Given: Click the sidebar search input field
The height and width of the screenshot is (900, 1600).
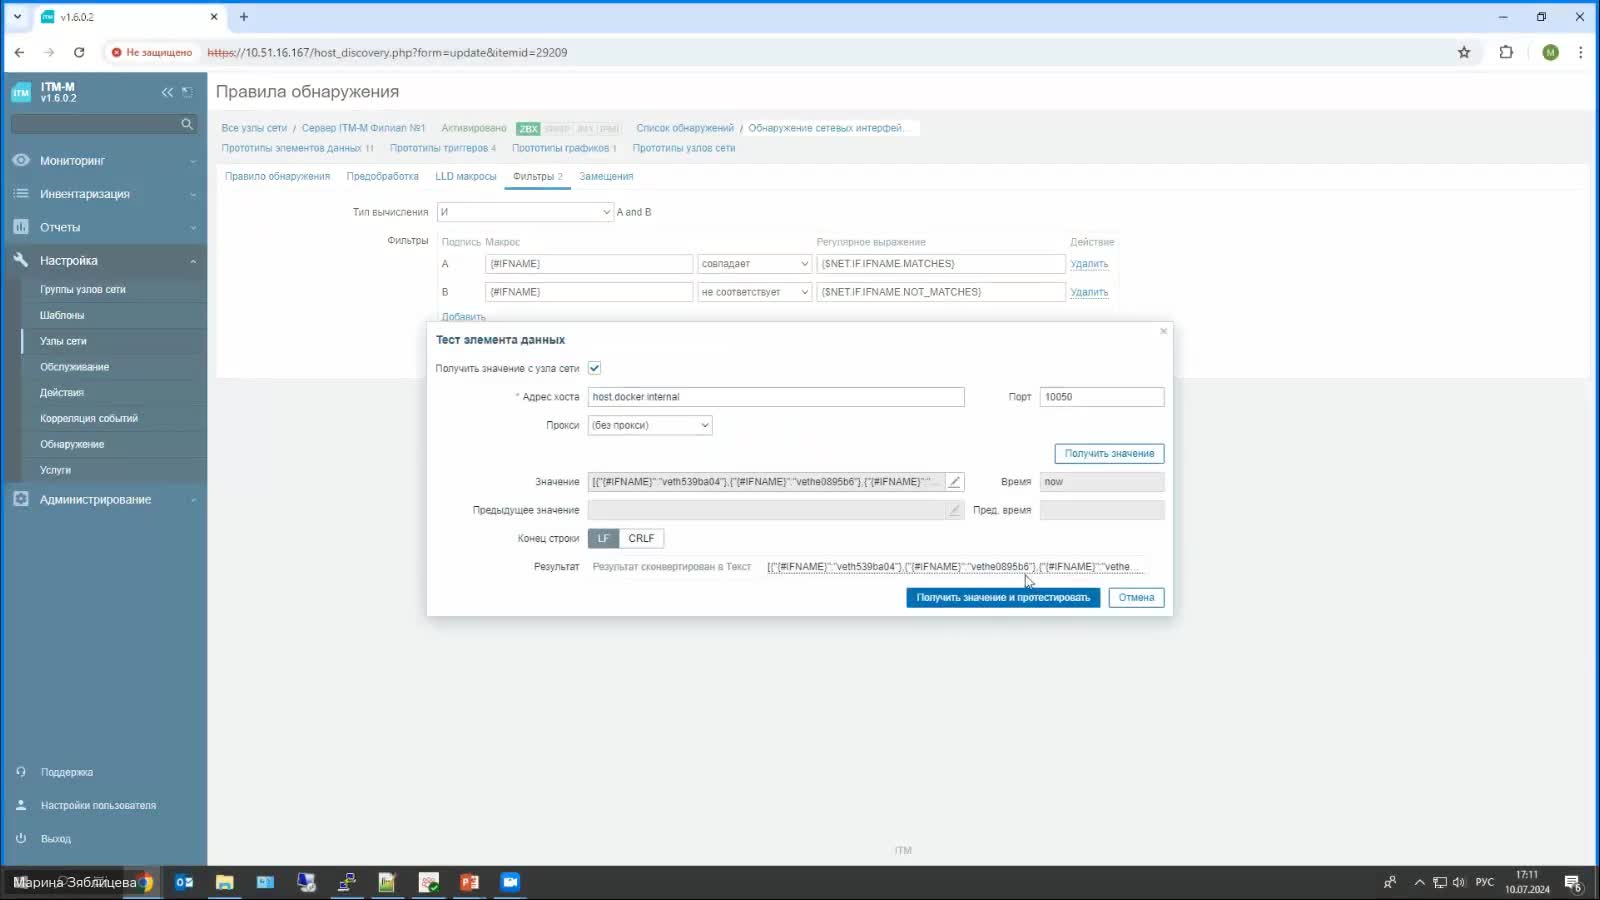Looking at the screenshot, I should (94, 124).
